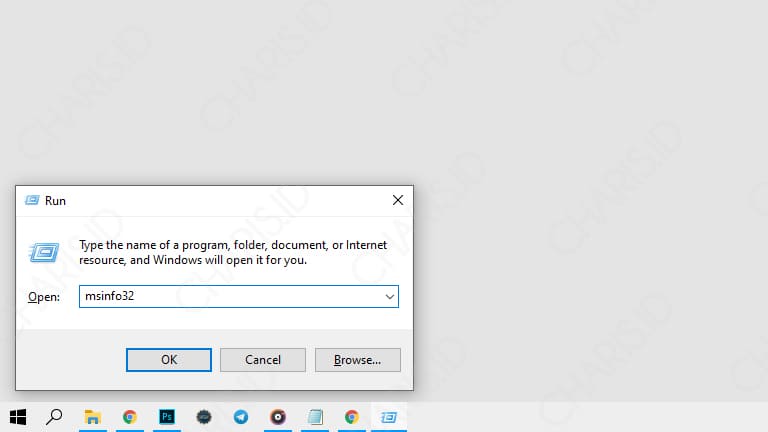
Task: Open the Chrome icon beside File Explorer
Action: pyautogui.click(x=129, y=417)
